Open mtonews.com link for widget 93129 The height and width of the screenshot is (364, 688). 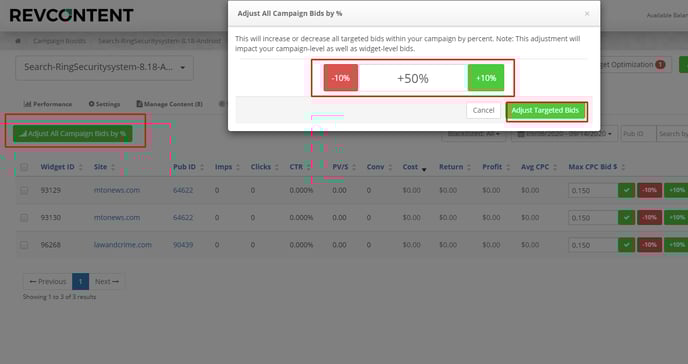pos(117,190)
